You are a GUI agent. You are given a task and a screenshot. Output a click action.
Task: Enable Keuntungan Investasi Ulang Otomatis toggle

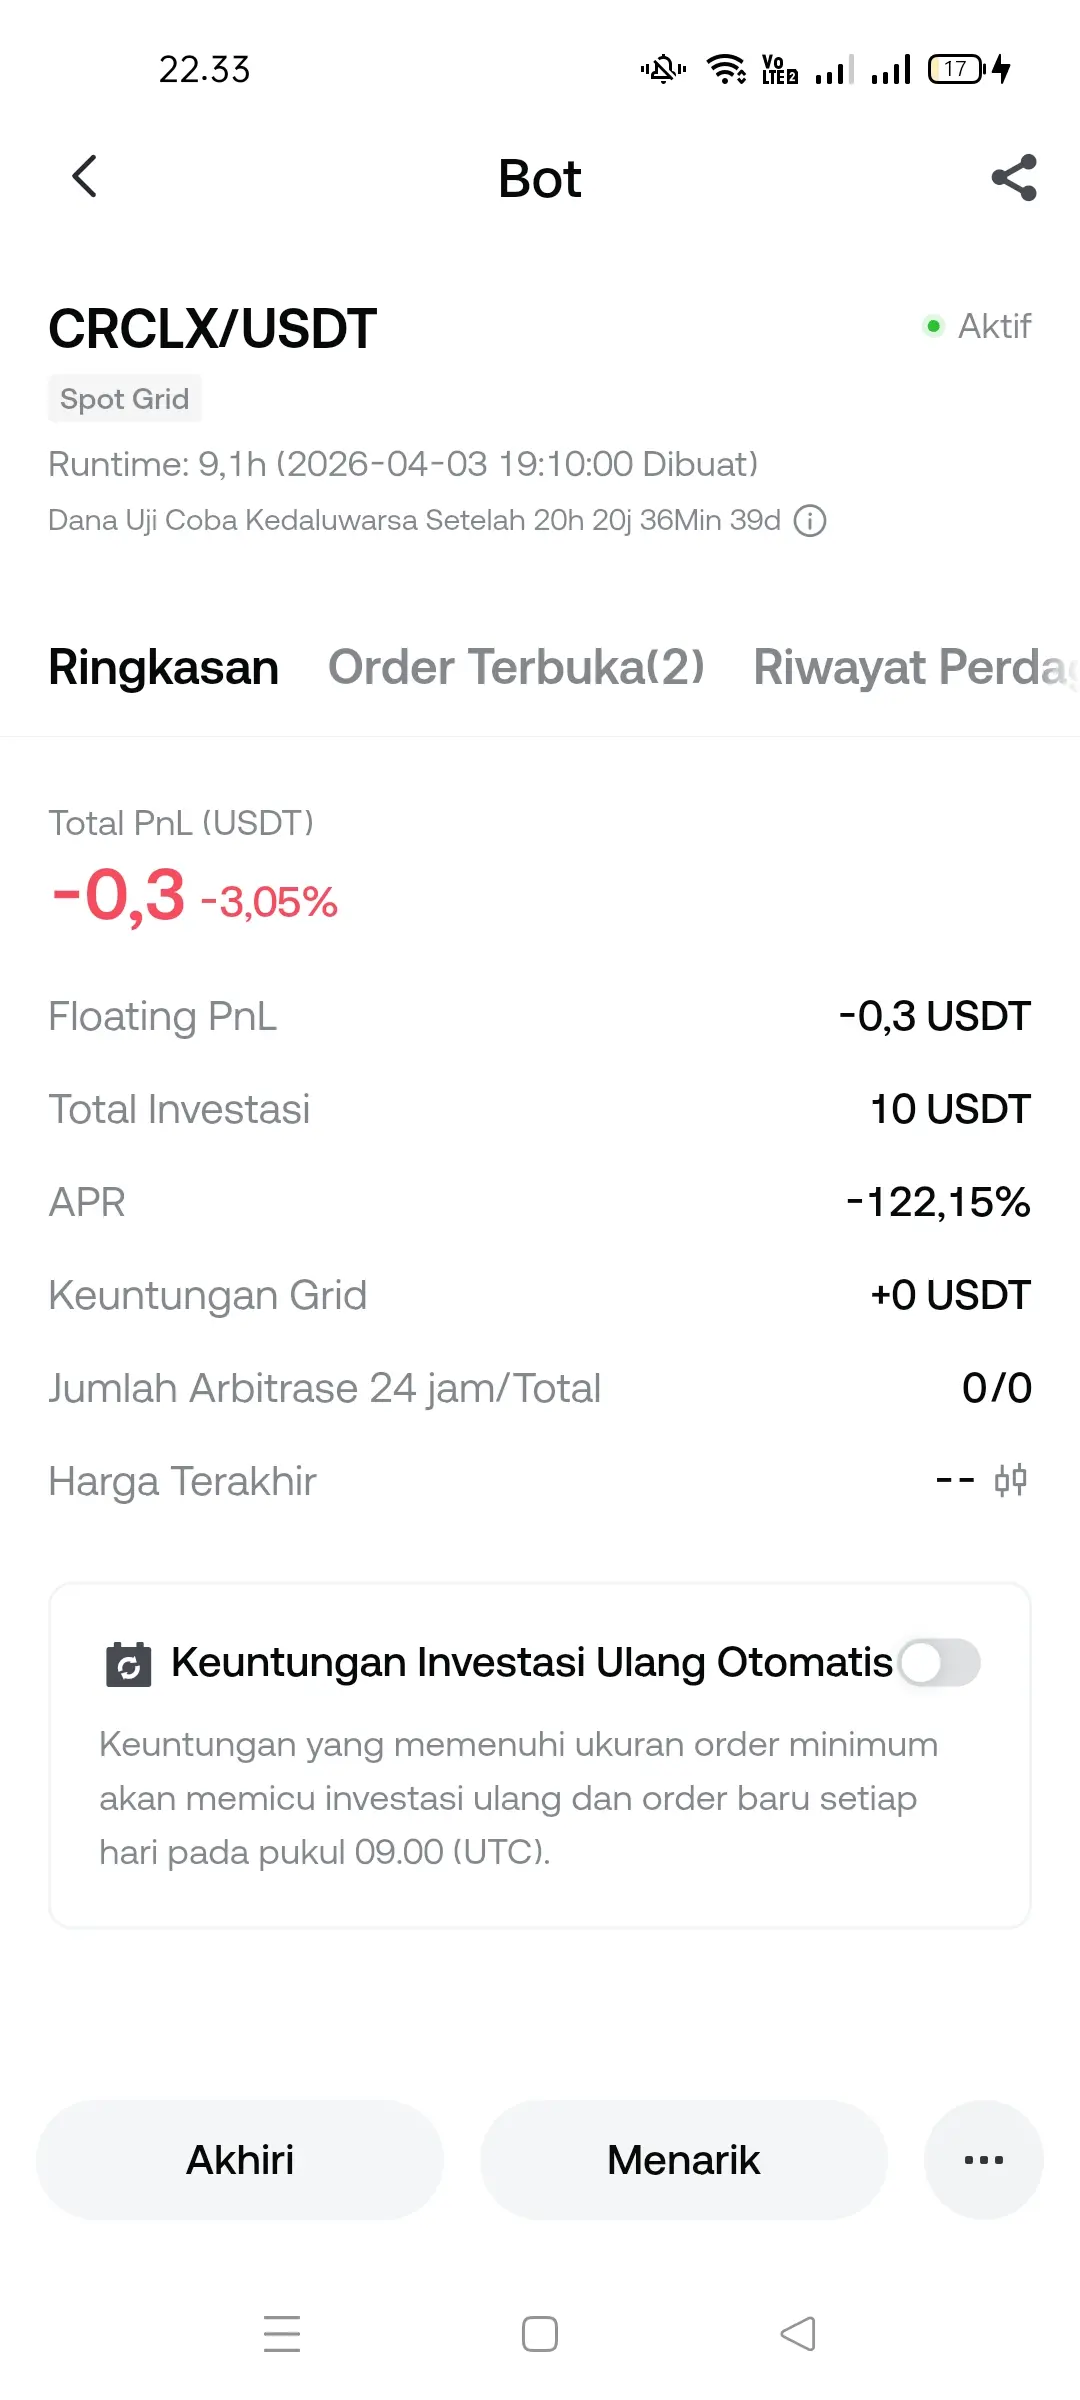tap(938, 1663)
